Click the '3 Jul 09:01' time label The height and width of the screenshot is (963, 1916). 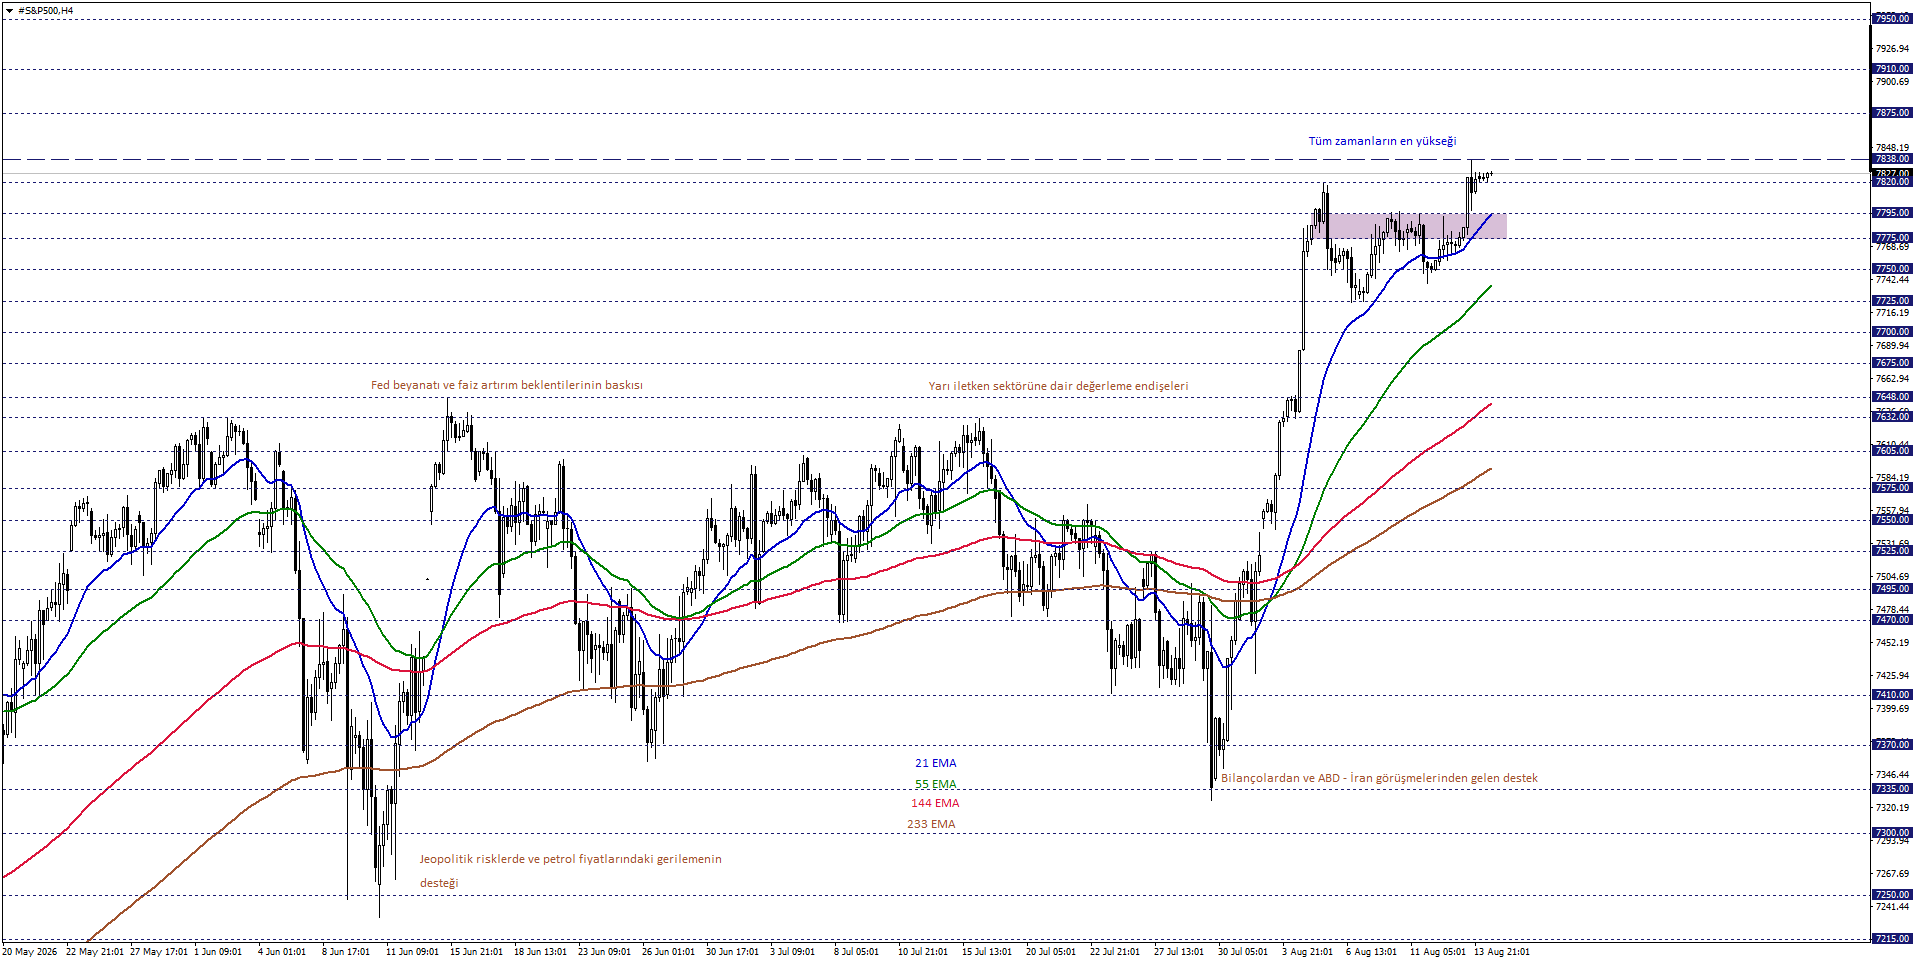[x=792, y=952]
